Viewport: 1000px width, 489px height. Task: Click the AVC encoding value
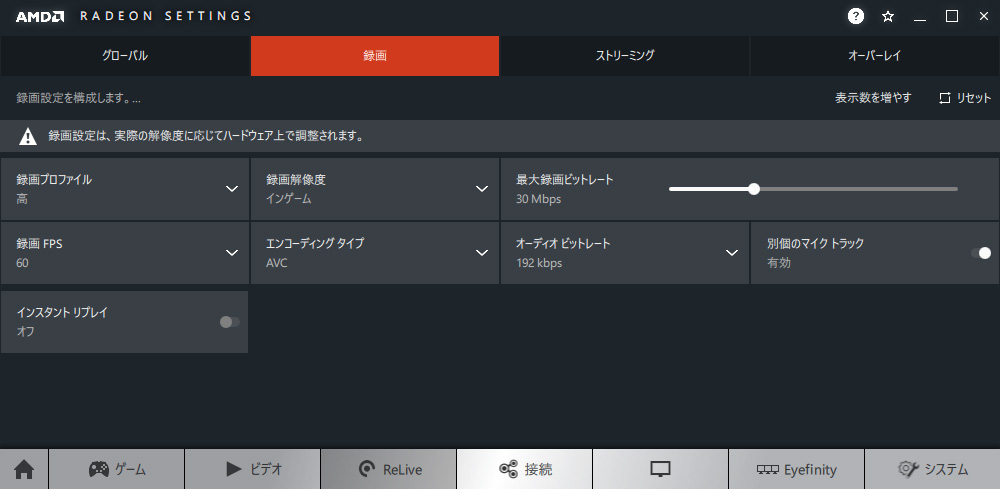277,263
